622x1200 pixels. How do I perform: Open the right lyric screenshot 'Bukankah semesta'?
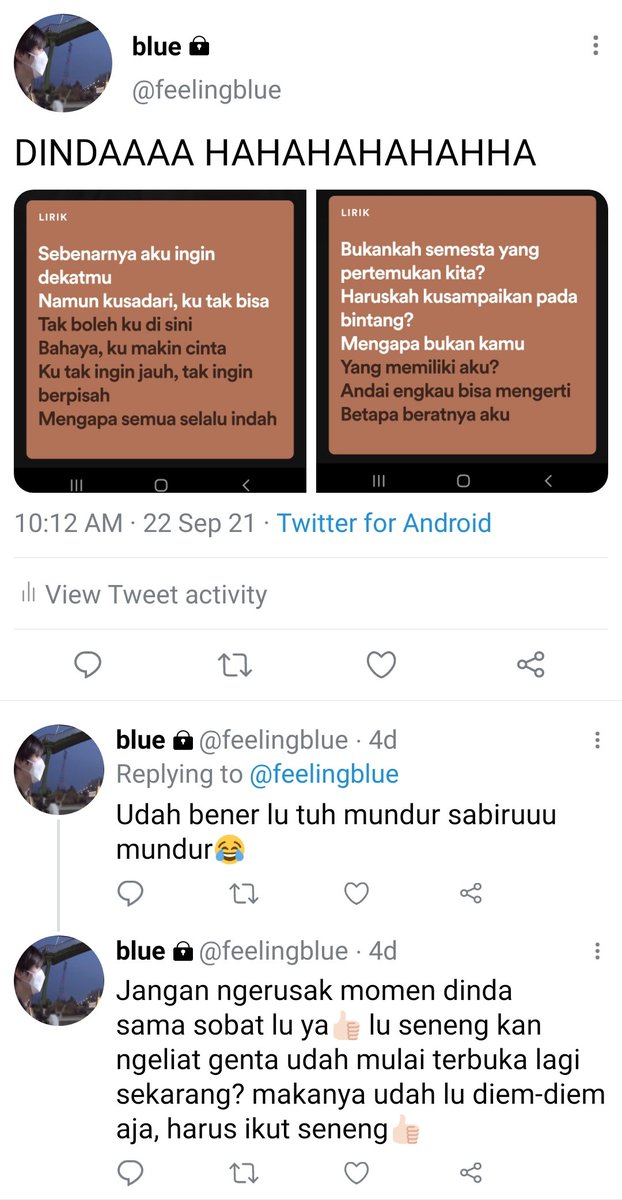(462, 340)
